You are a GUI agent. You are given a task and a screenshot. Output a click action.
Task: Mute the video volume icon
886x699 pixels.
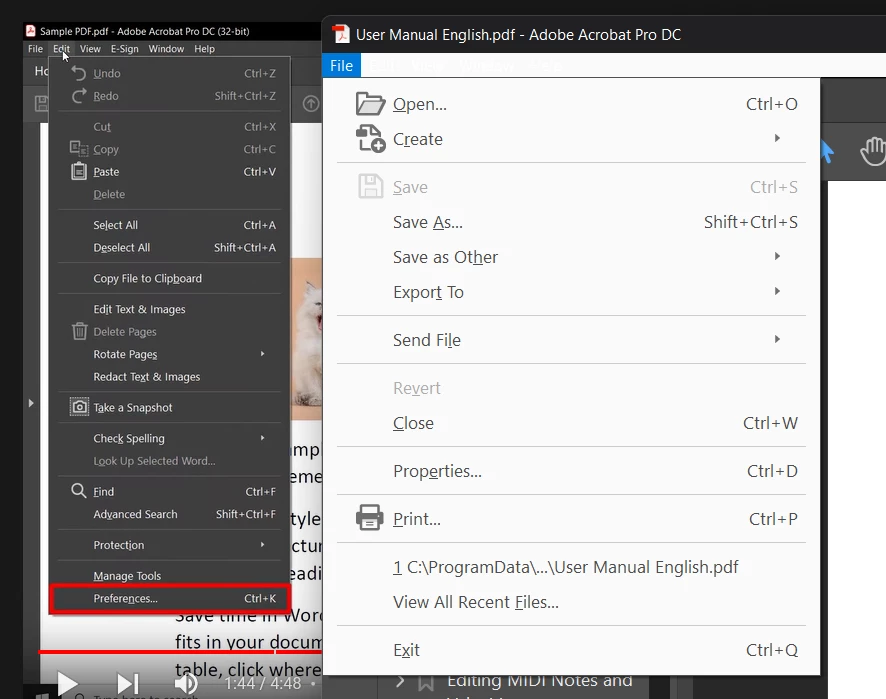[186, 684]
